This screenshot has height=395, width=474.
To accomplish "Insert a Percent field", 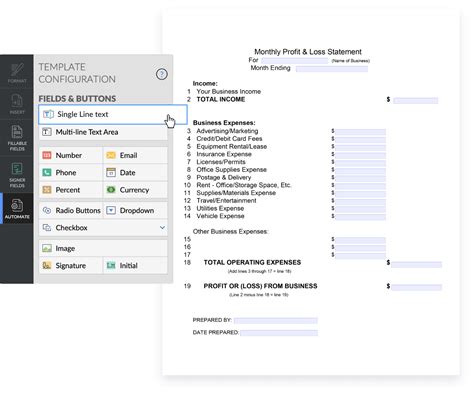I will [x=70, y=190].
